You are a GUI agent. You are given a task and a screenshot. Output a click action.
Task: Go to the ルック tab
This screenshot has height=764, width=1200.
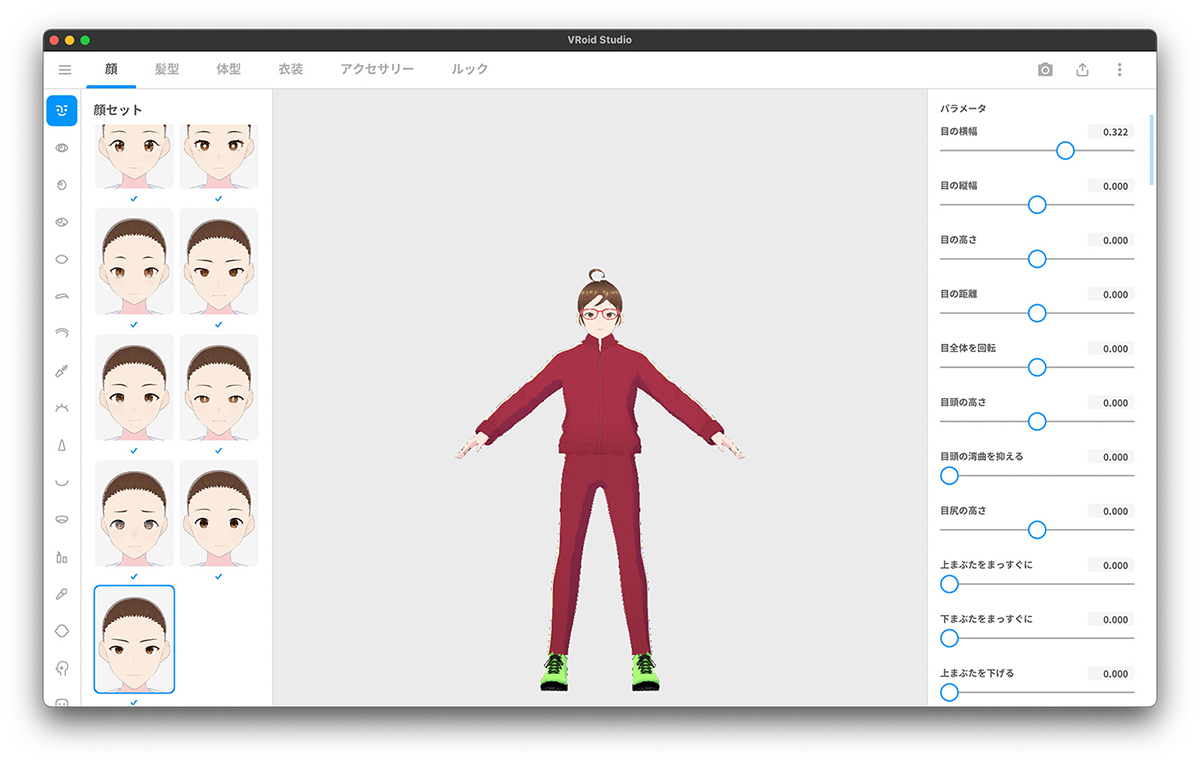[x=470, y=70]
